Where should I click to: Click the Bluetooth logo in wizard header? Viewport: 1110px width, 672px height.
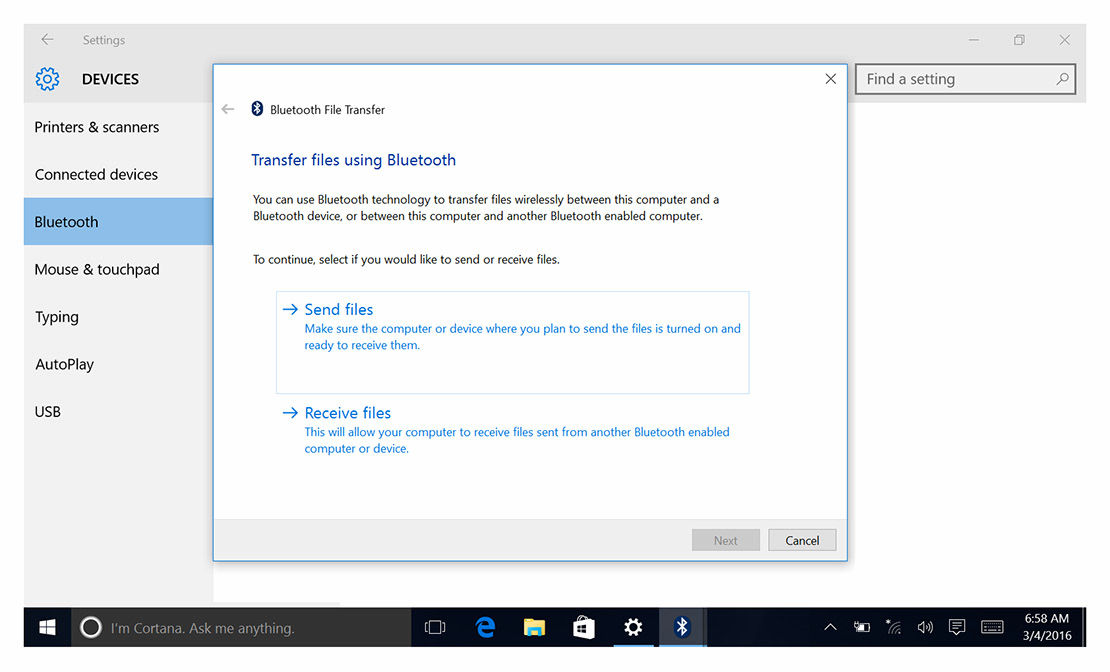coord(257,108)
